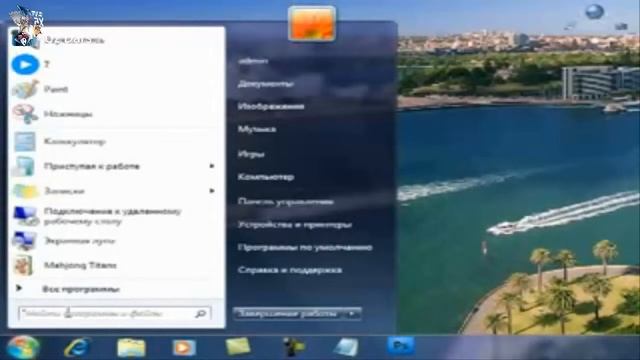Open Компьютер from the Start menu

[266, 177]
